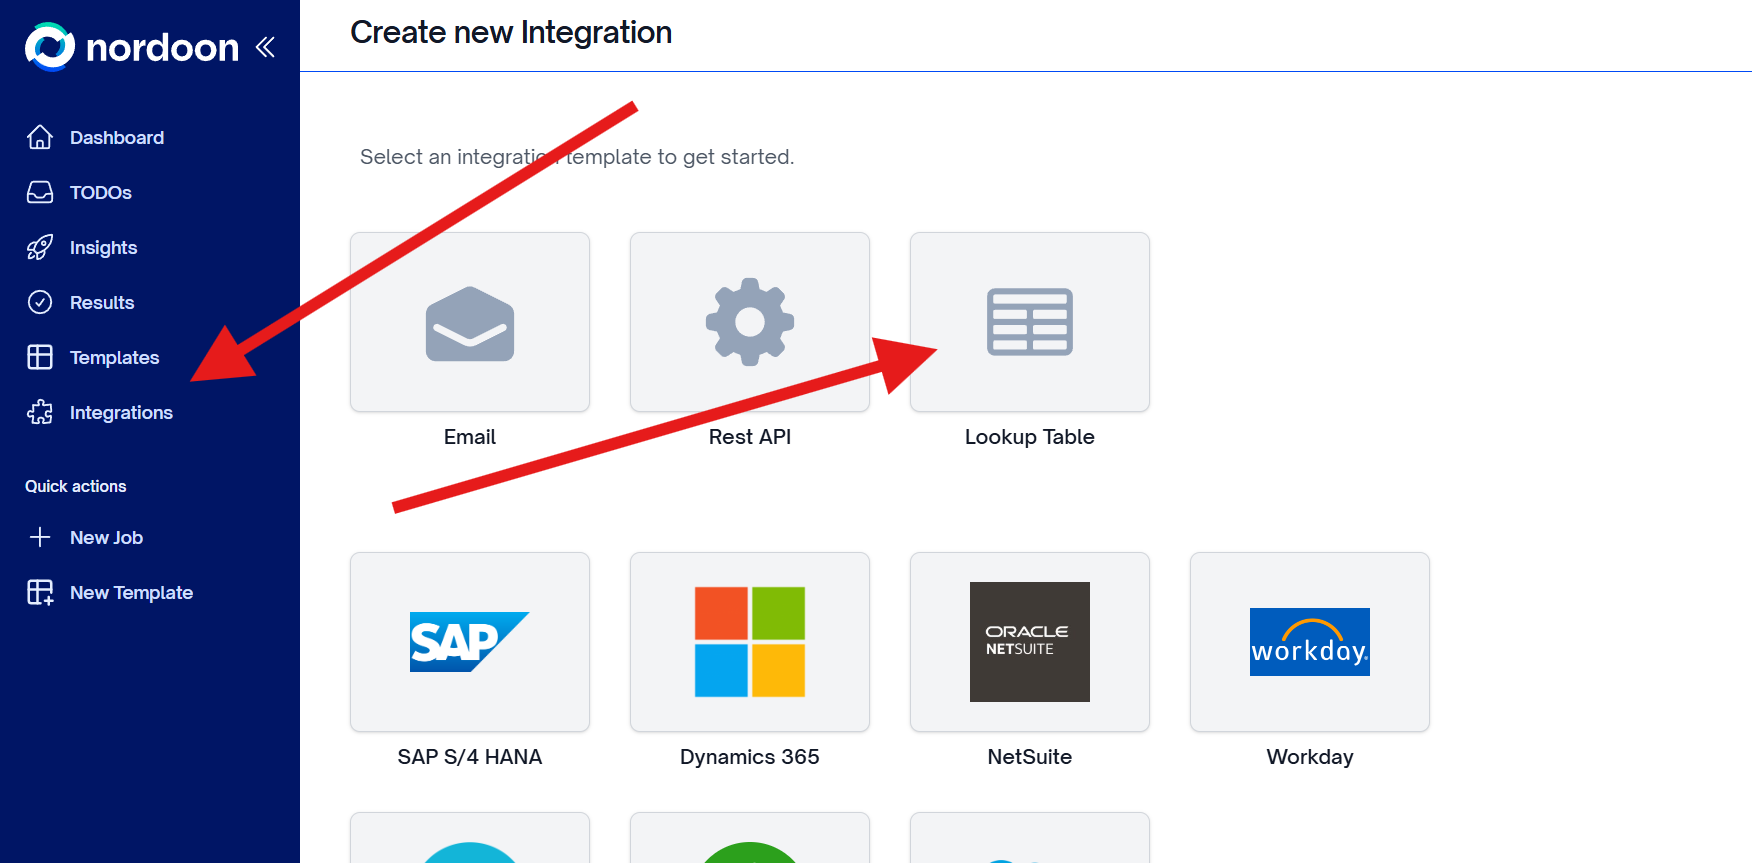The height and width of the screenshot is (863, 1752).
Task: Navigate to Templates in the sidebar
Action: (x=114, y=357)
